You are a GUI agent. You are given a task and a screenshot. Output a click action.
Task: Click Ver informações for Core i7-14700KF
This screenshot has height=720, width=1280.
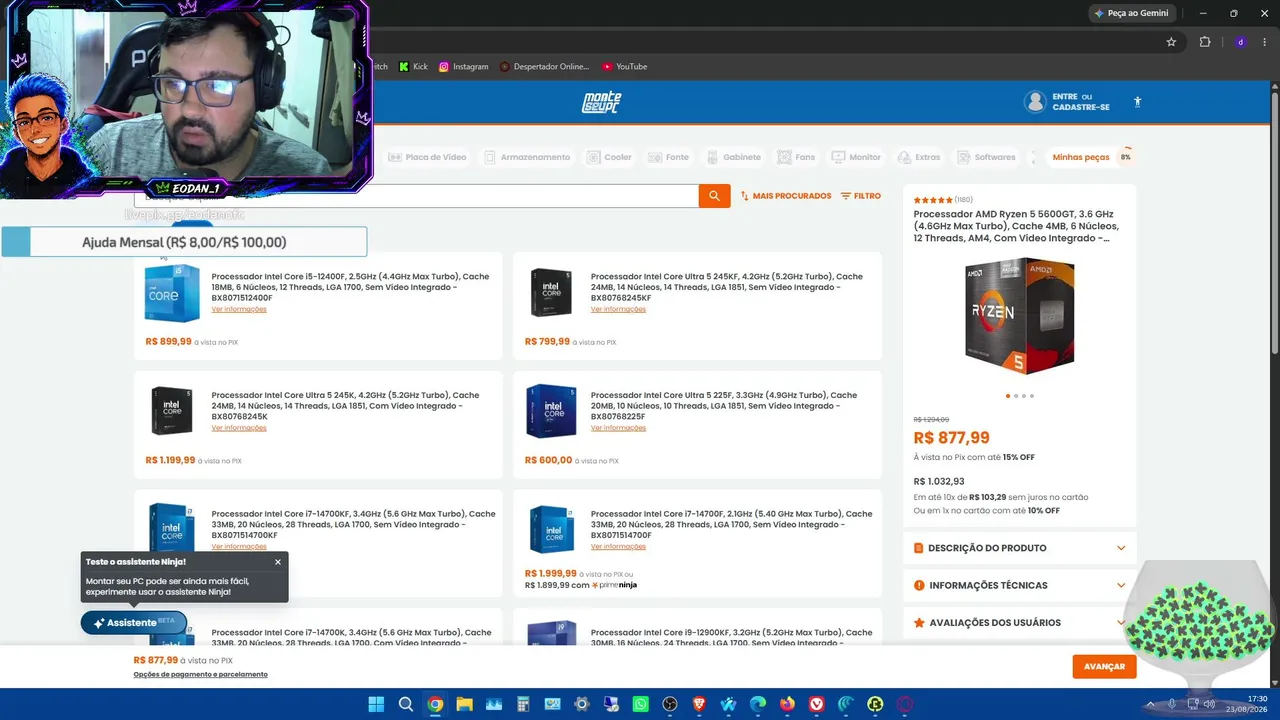239,546
